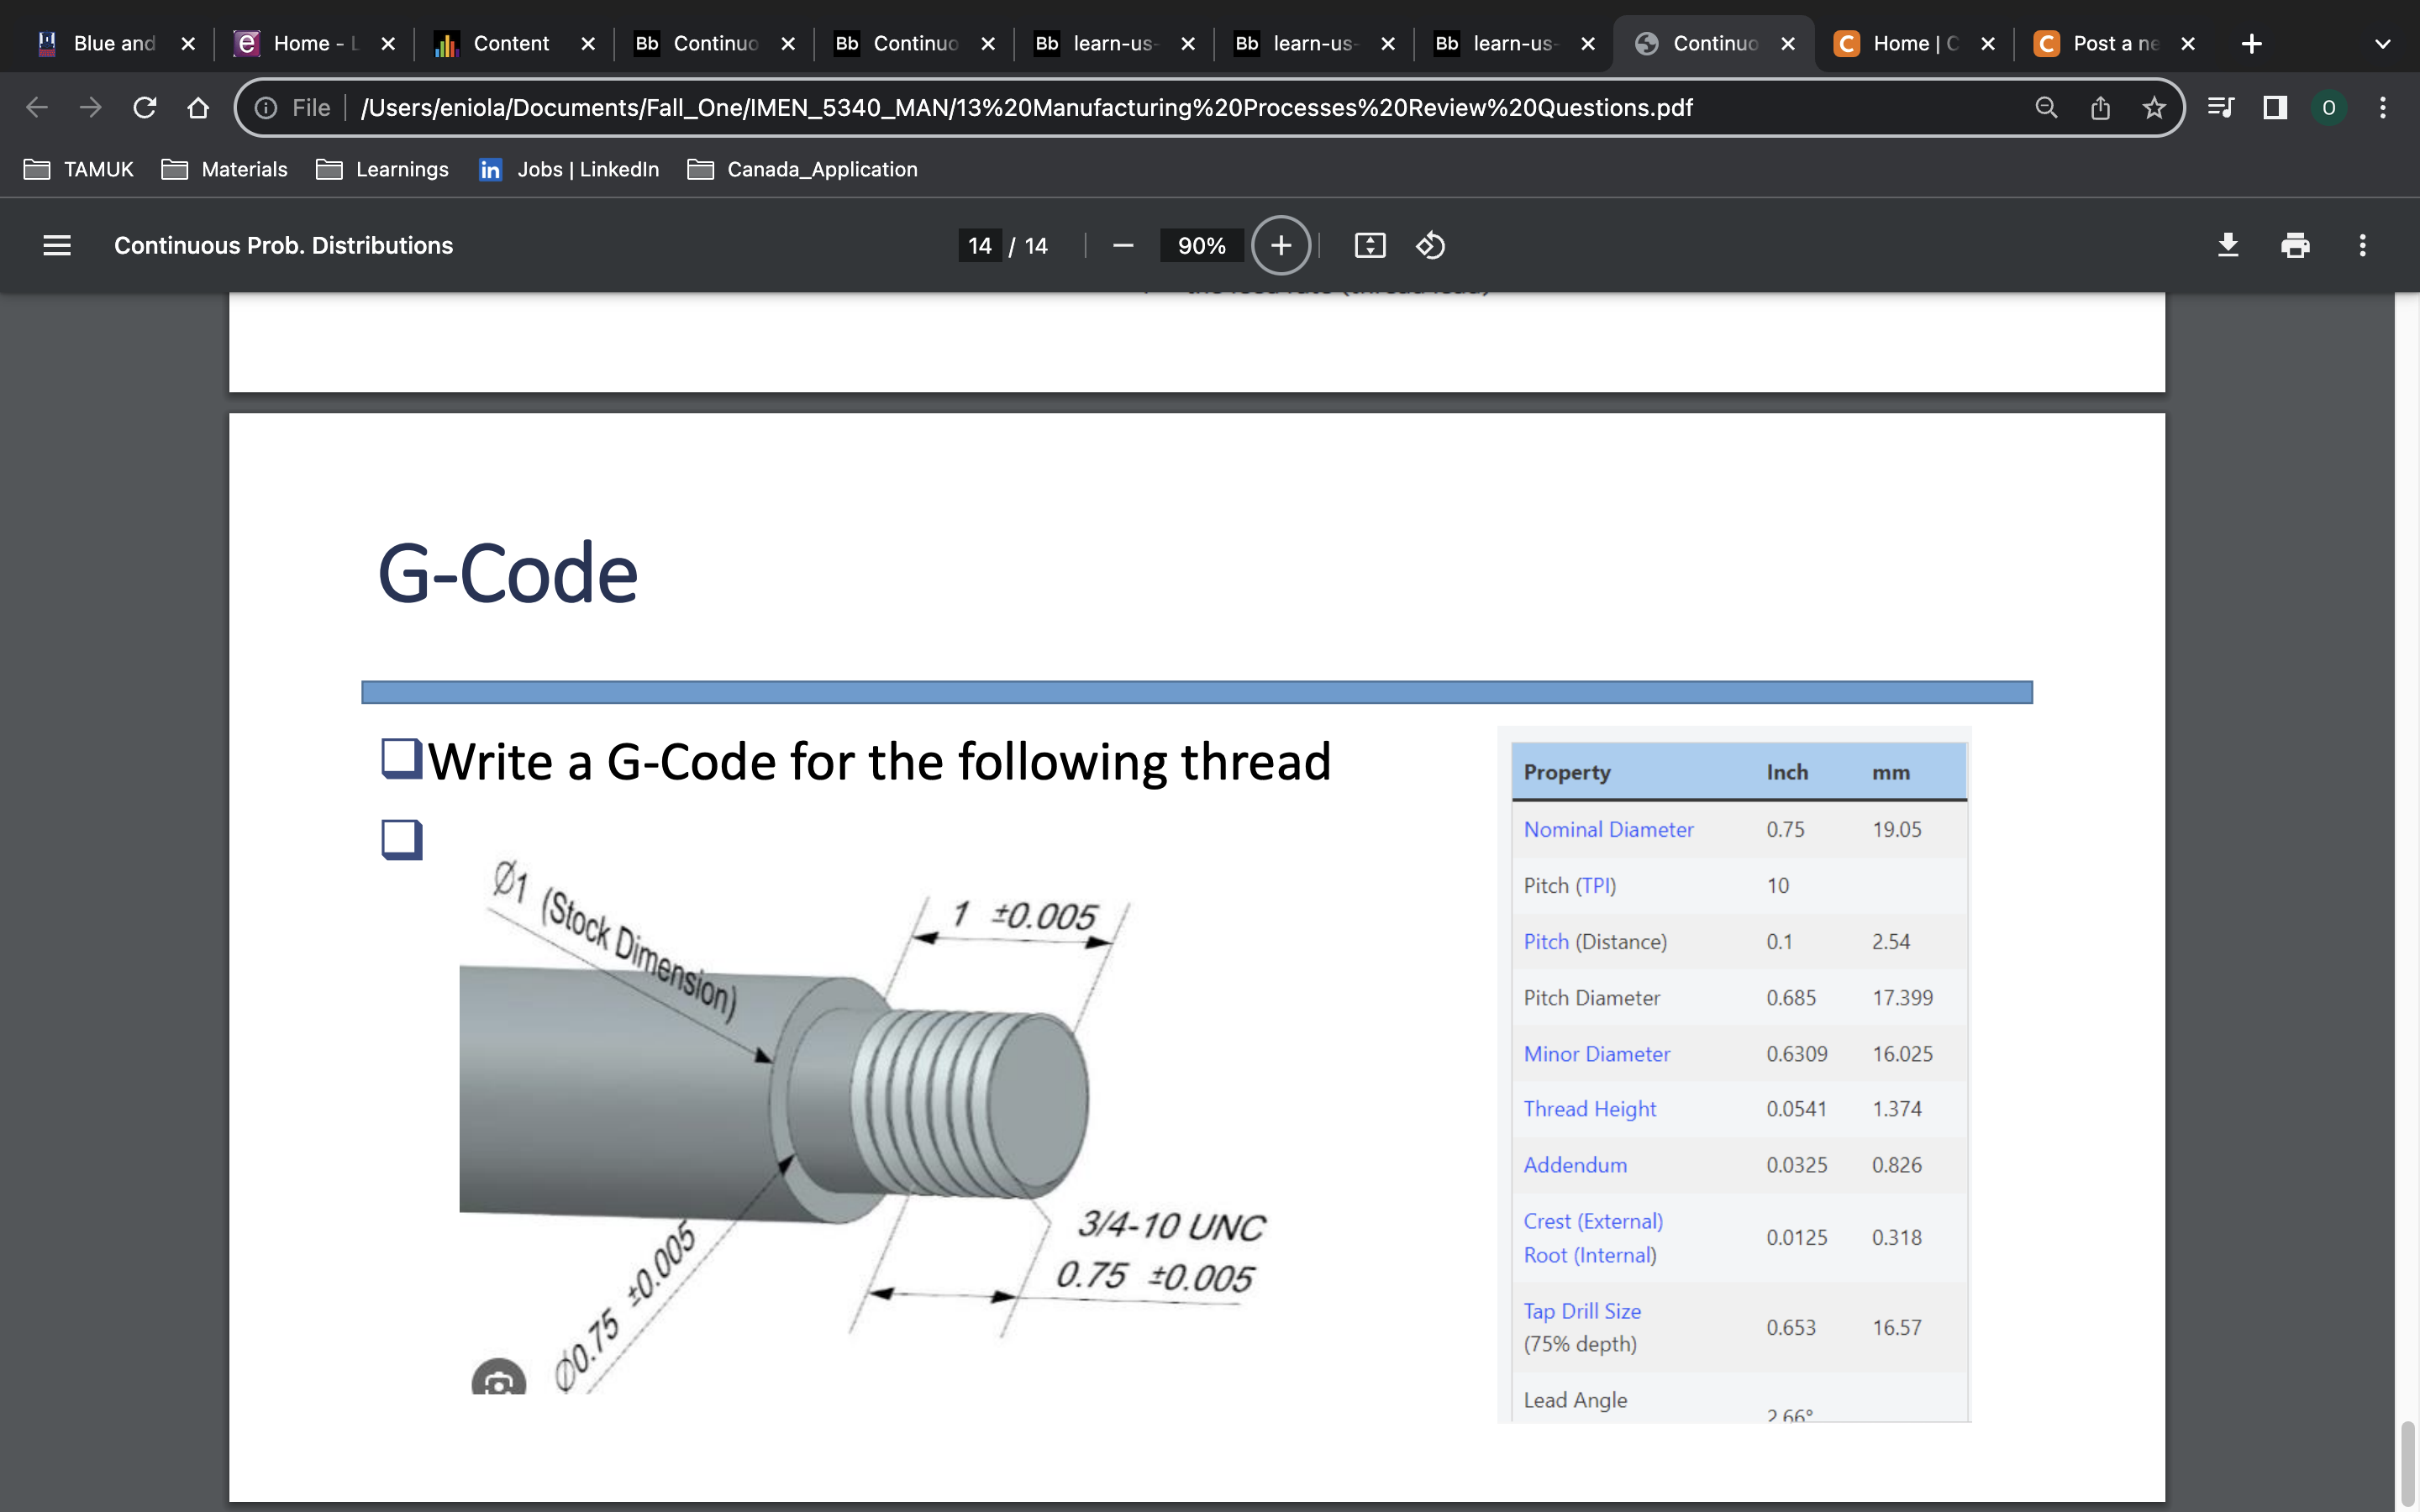2420x1512 pixels.
Task: Print the current PDF document
Action: [2295, 245]
